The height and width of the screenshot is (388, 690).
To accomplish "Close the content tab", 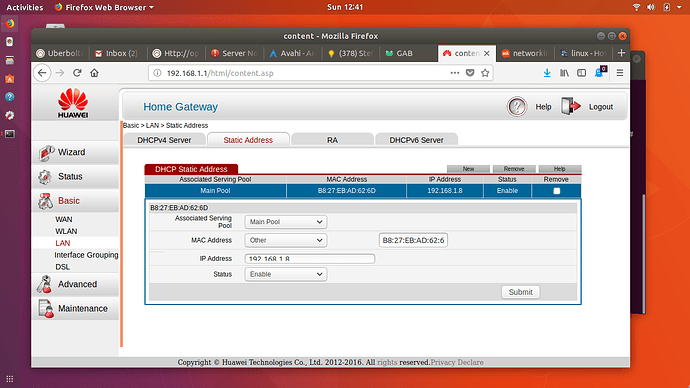I will (x=487, y=53).
